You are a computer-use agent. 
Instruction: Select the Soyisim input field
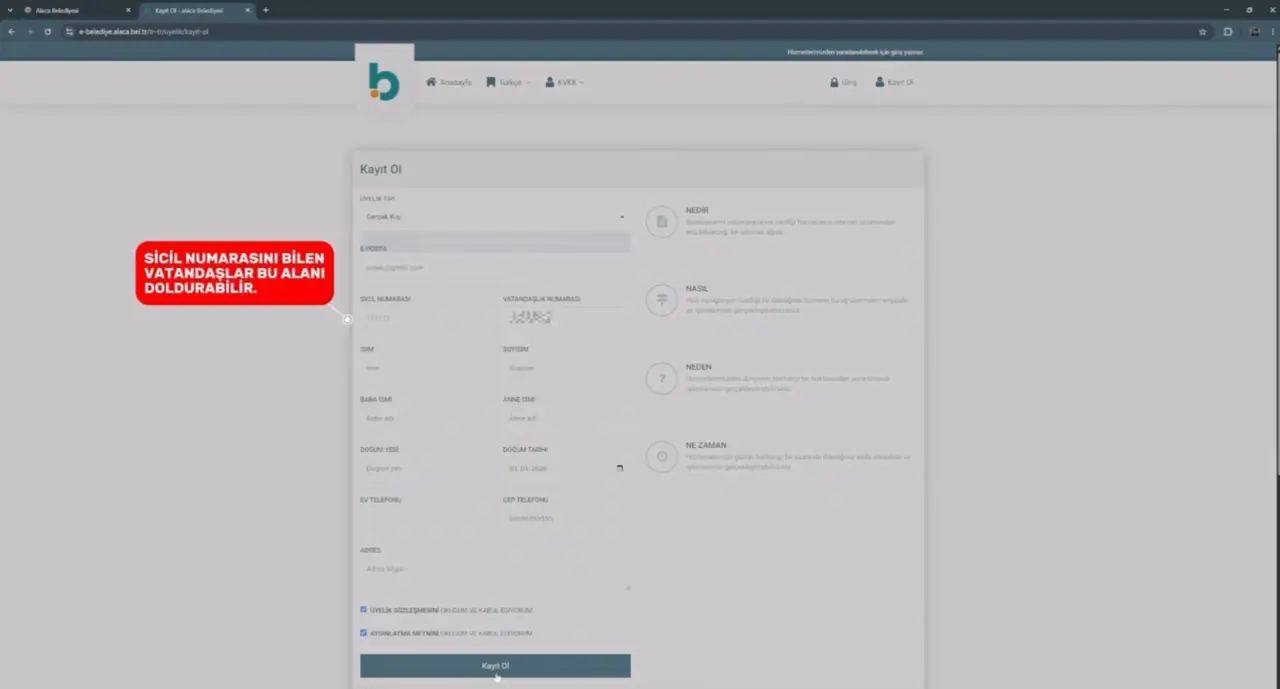point(566,368)
